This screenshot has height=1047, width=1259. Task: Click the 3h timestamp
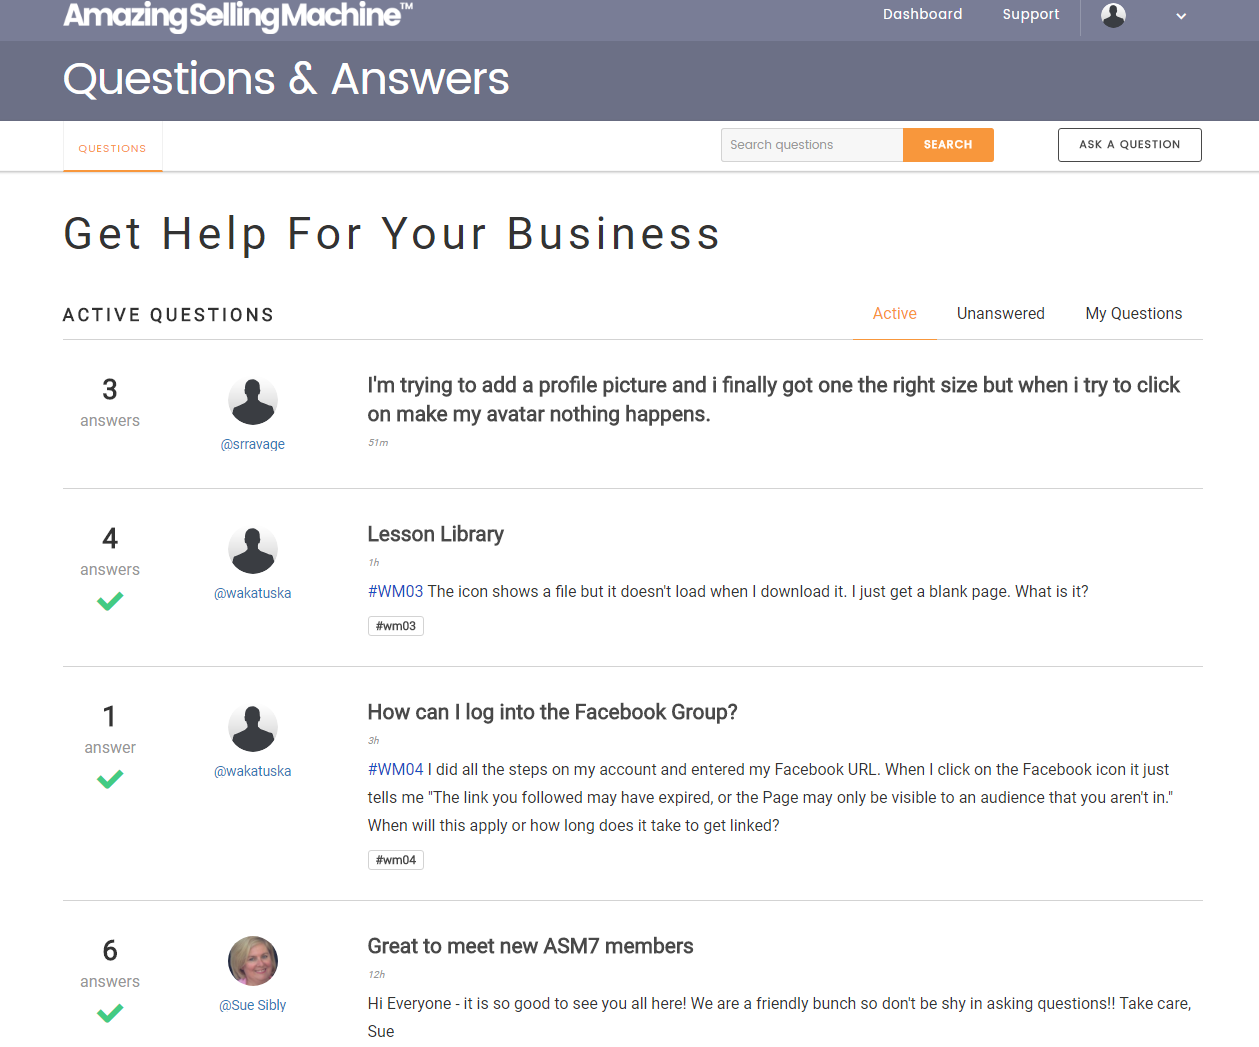tap(374, 741)
